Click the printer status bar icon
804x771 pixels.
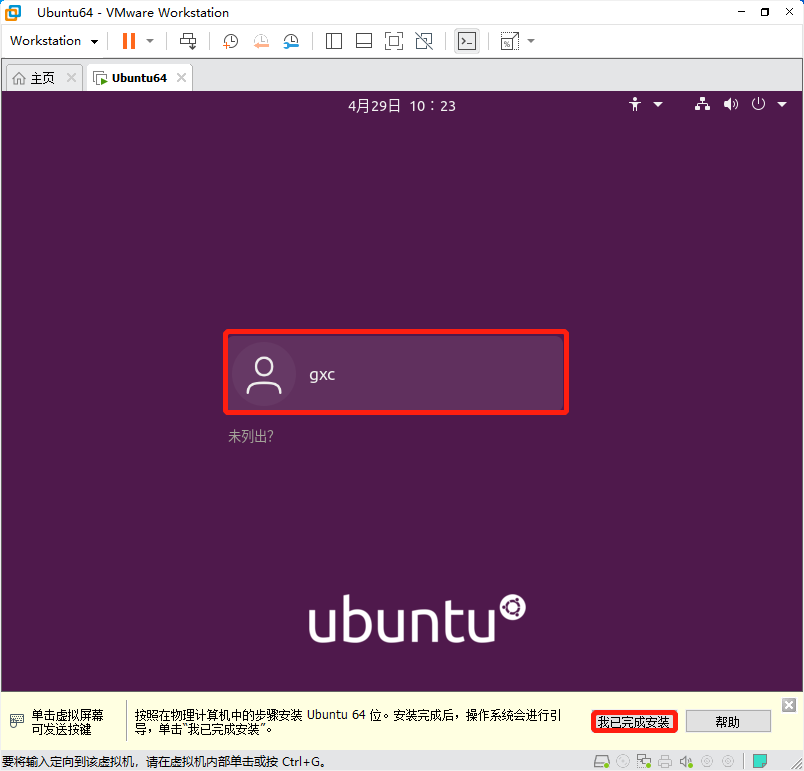[x=665, y=761]
